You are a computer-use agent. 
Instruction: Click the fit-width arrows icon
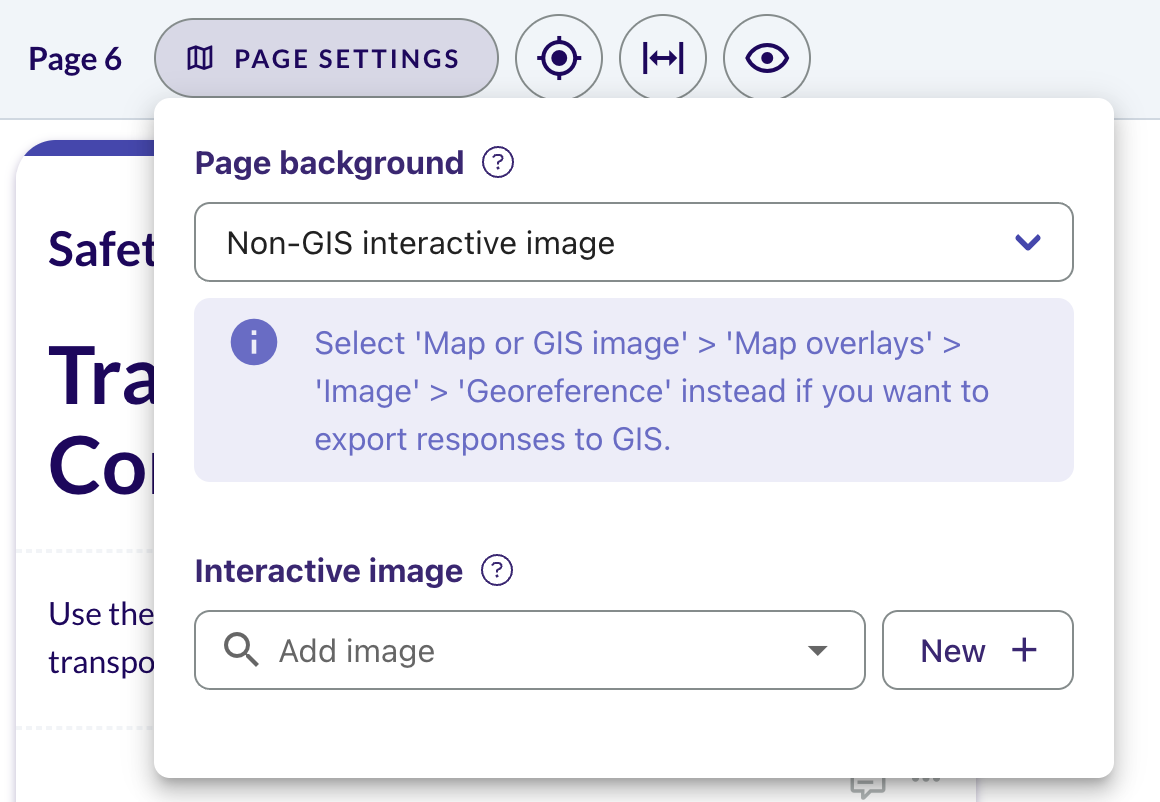coord(663,58)
